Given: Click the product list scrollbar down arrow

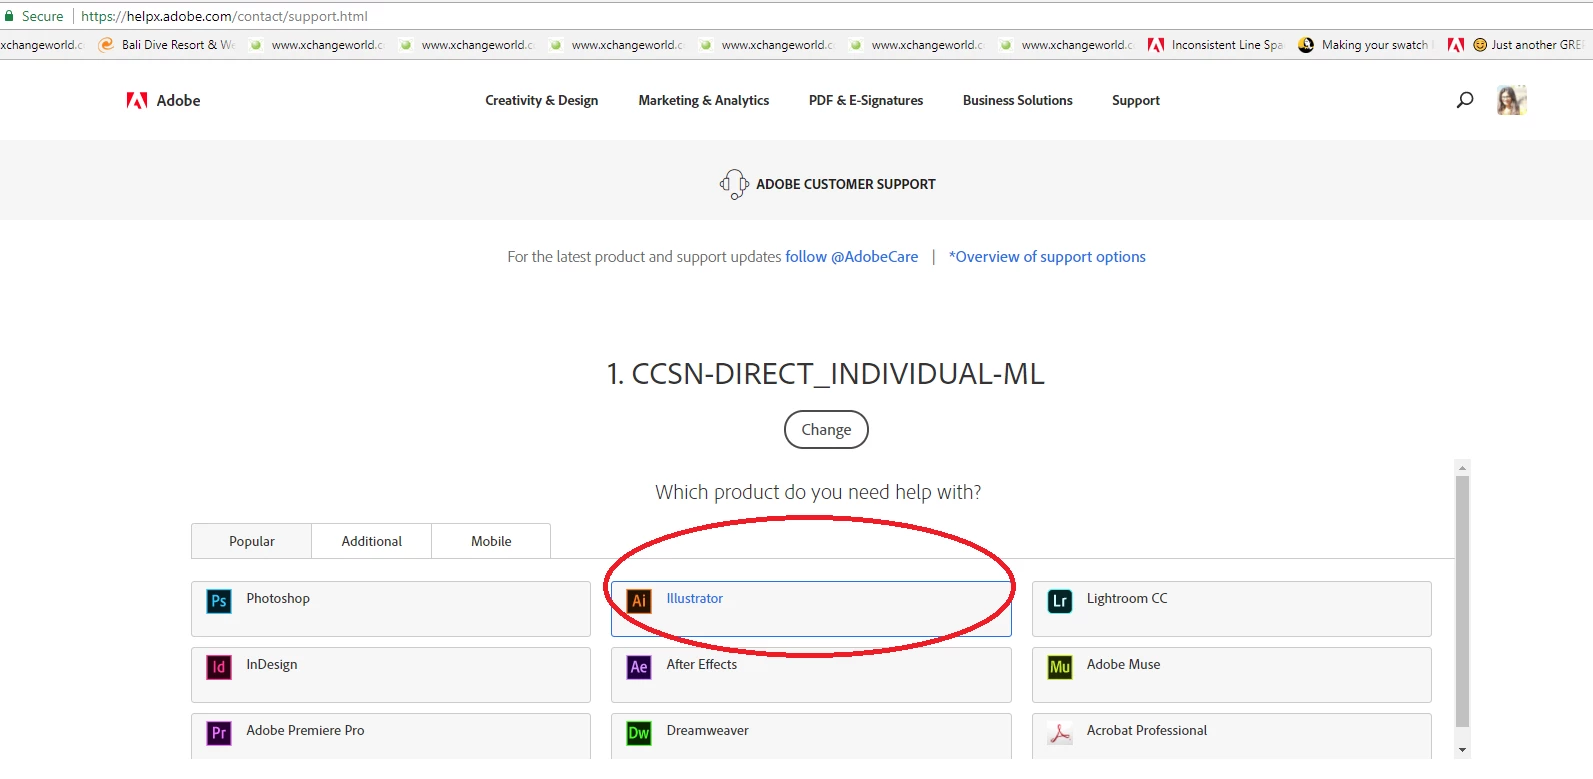Looking at the screenshot, I should point(1463,750).
